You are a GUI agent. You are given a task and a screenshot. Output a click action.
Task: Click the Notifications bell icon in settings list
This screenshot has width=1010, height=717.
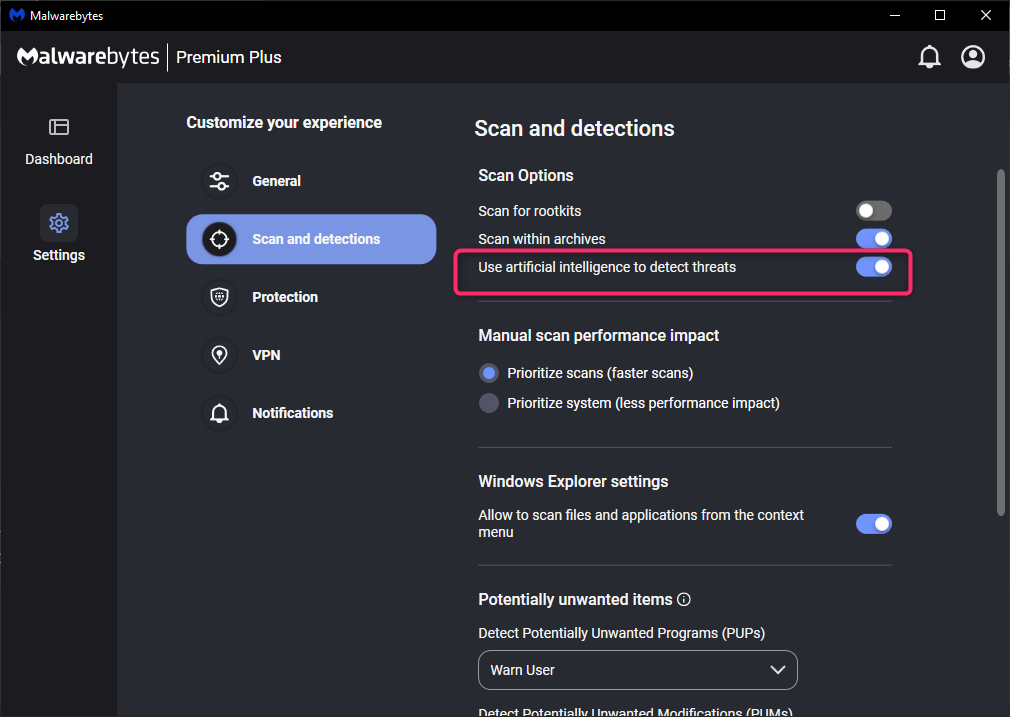click(220, 413)
